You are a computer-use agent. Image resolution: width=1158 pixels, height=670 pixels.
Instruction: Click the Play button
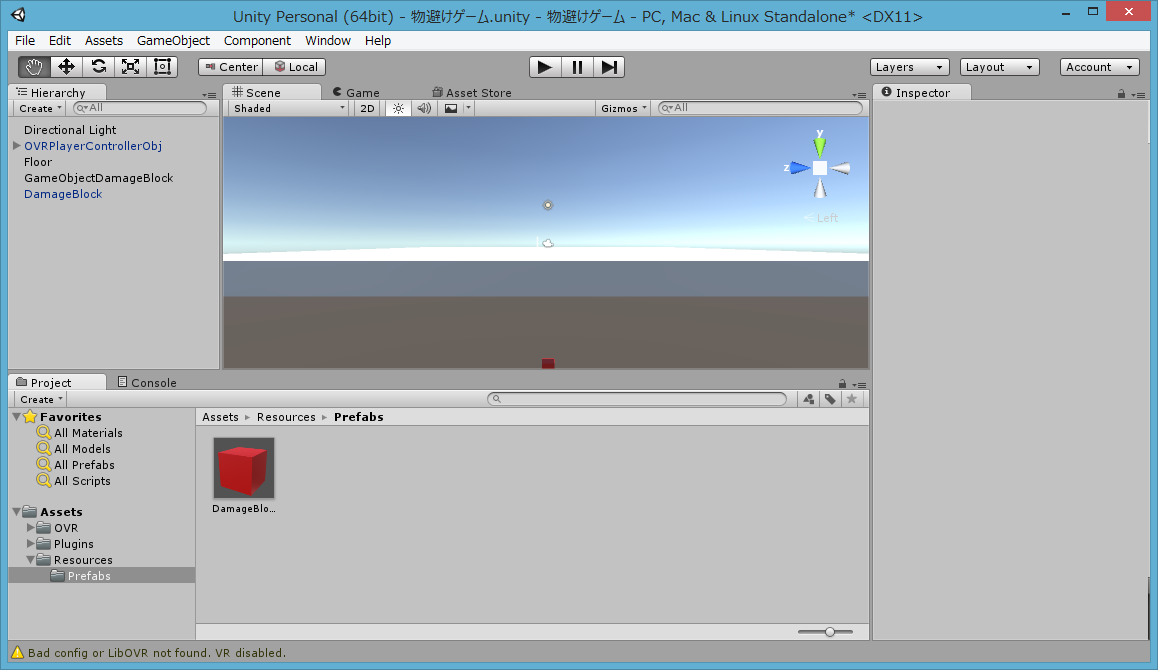[545, 67]
